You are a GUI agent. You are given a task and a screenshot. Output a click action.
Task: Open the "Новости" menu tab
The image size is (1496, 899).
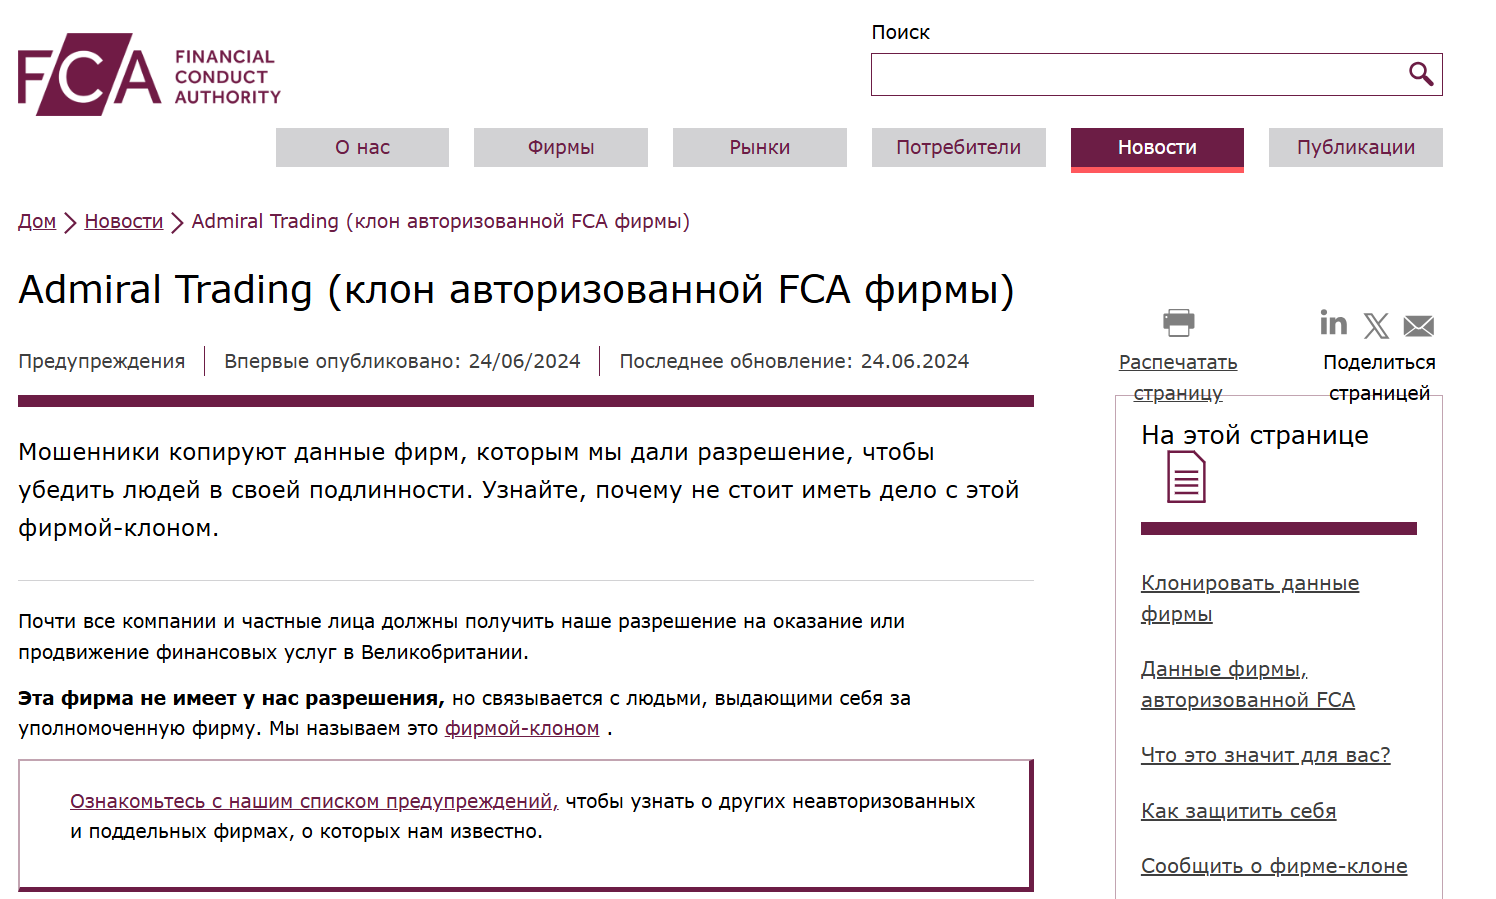tap(1157, 149)
